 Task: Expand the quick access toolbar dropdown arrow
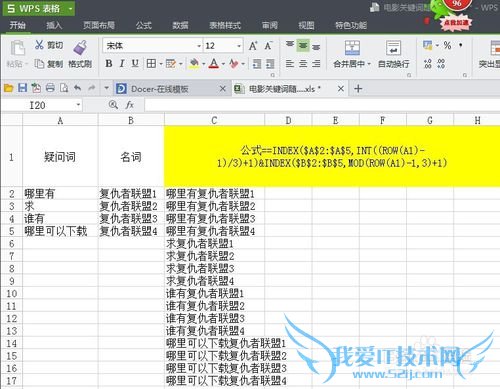[x=106, y=88]
